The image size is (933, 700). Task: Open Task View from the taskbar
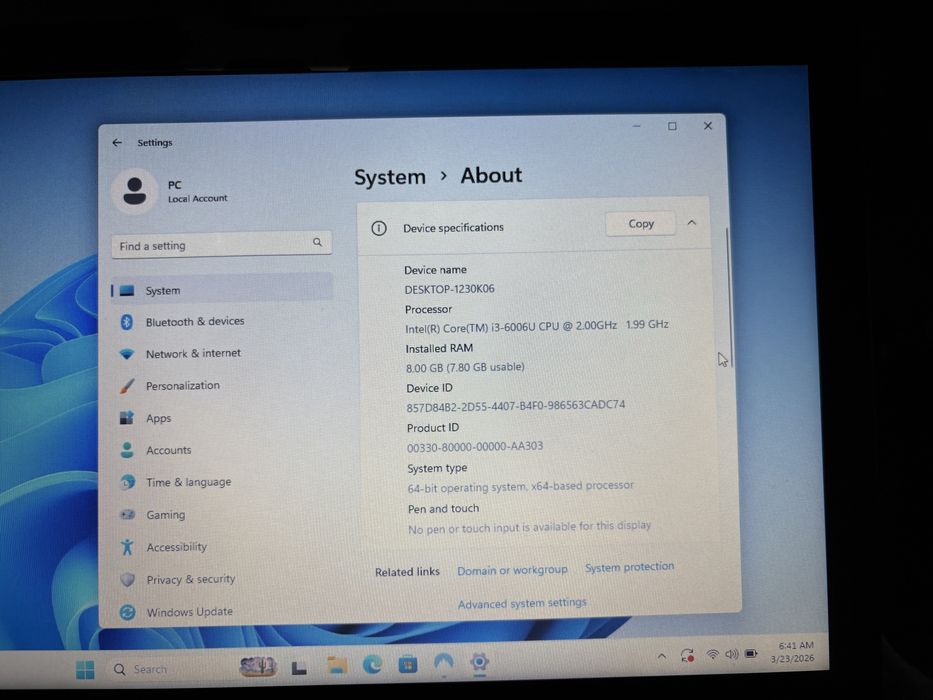pos(299,668)
